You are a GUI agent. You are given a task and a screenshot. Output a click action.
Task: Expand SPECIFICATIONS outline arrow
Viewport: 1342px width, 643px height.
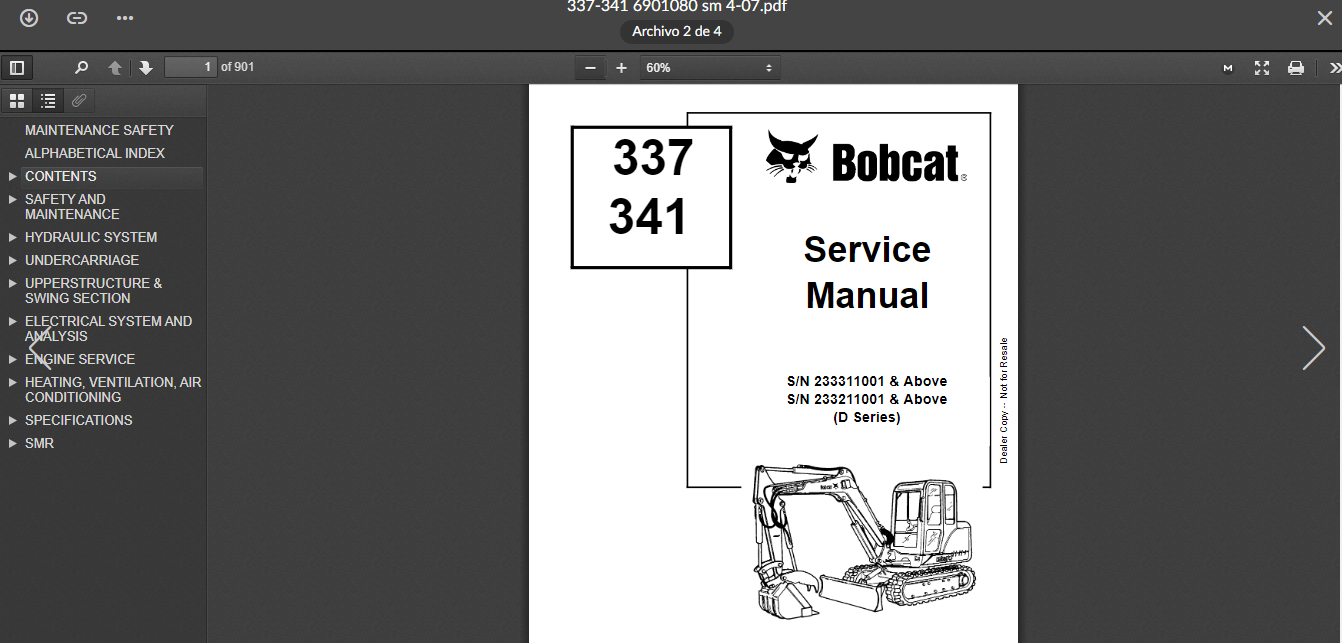click(x=13, y=420)
